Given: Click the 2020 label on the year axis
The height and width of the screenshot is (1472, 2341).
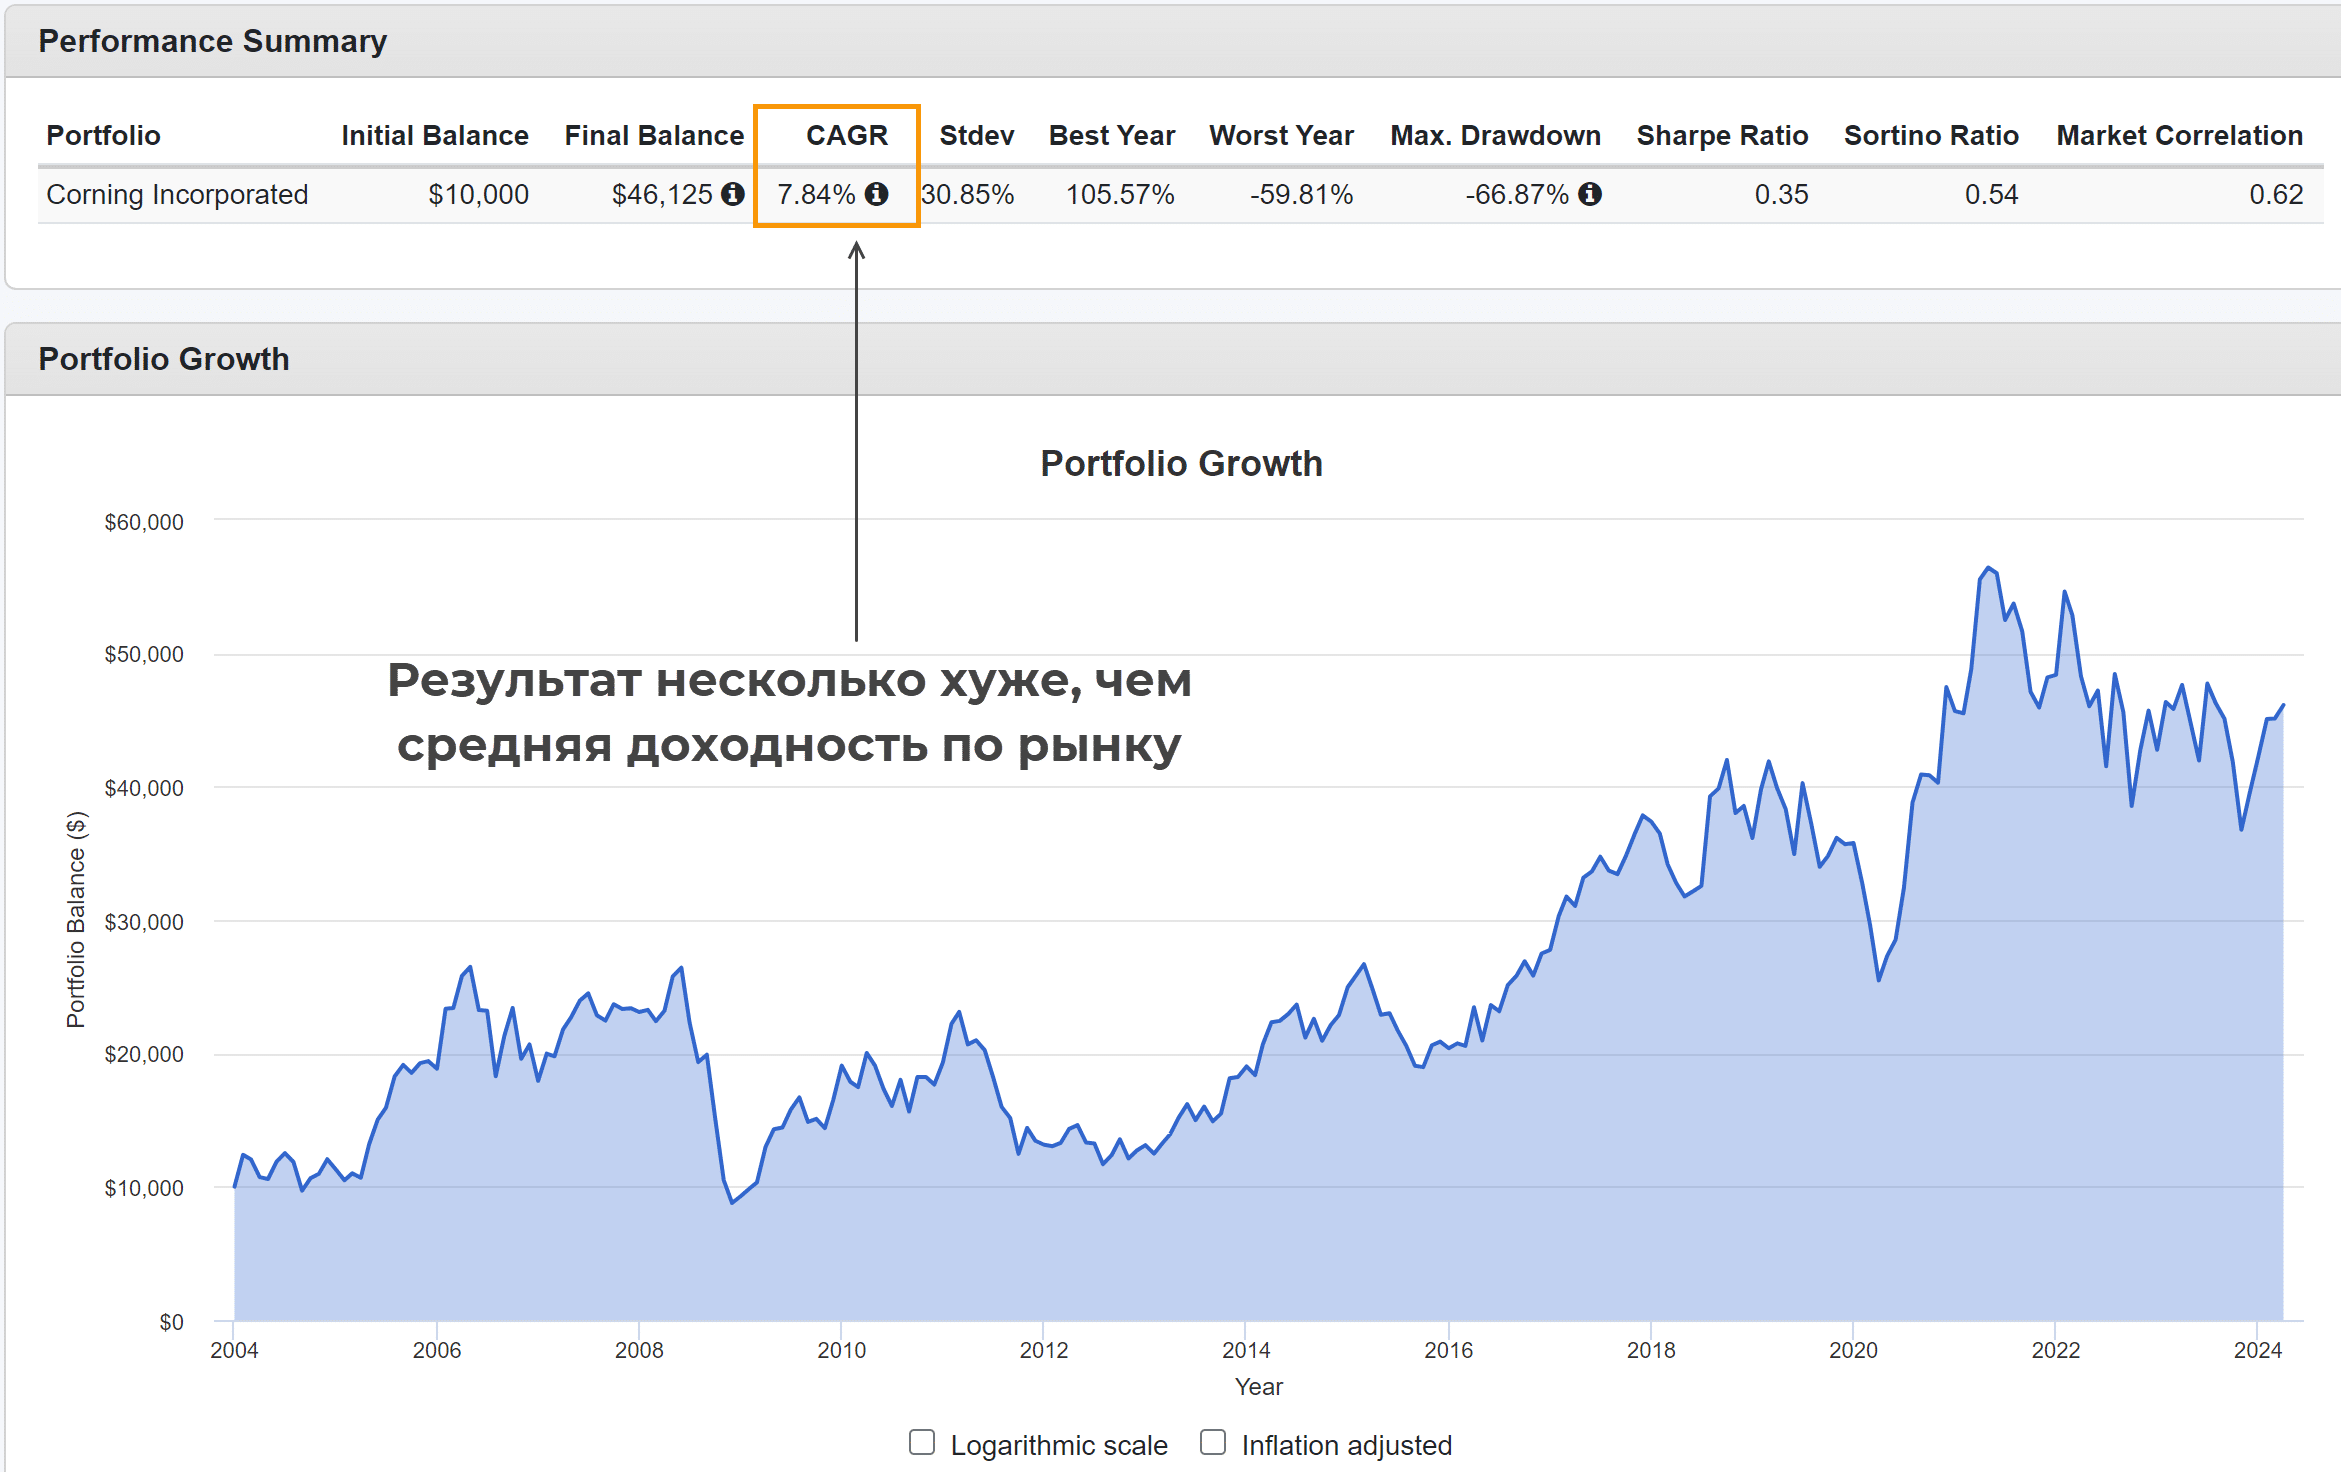Looking at the screenshot, I should click(x=1853, y=1350).
